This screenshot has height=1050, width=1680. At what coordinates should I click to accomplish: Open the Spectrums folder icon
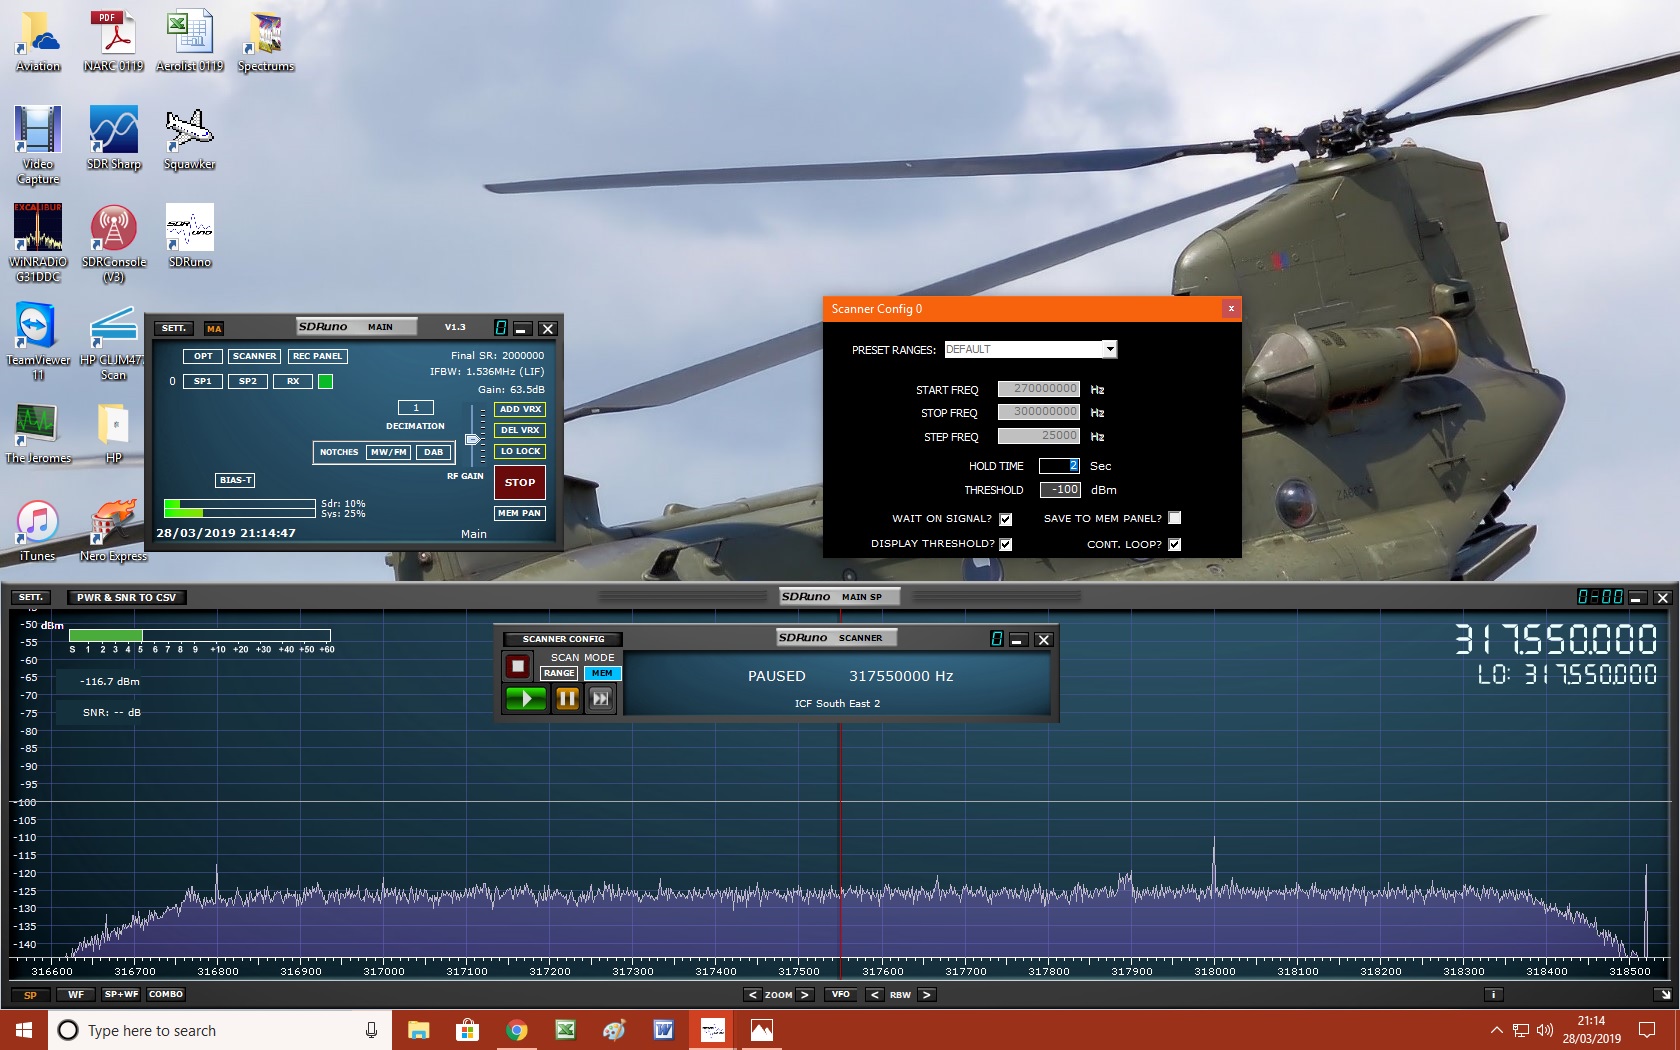click(265, 40)
